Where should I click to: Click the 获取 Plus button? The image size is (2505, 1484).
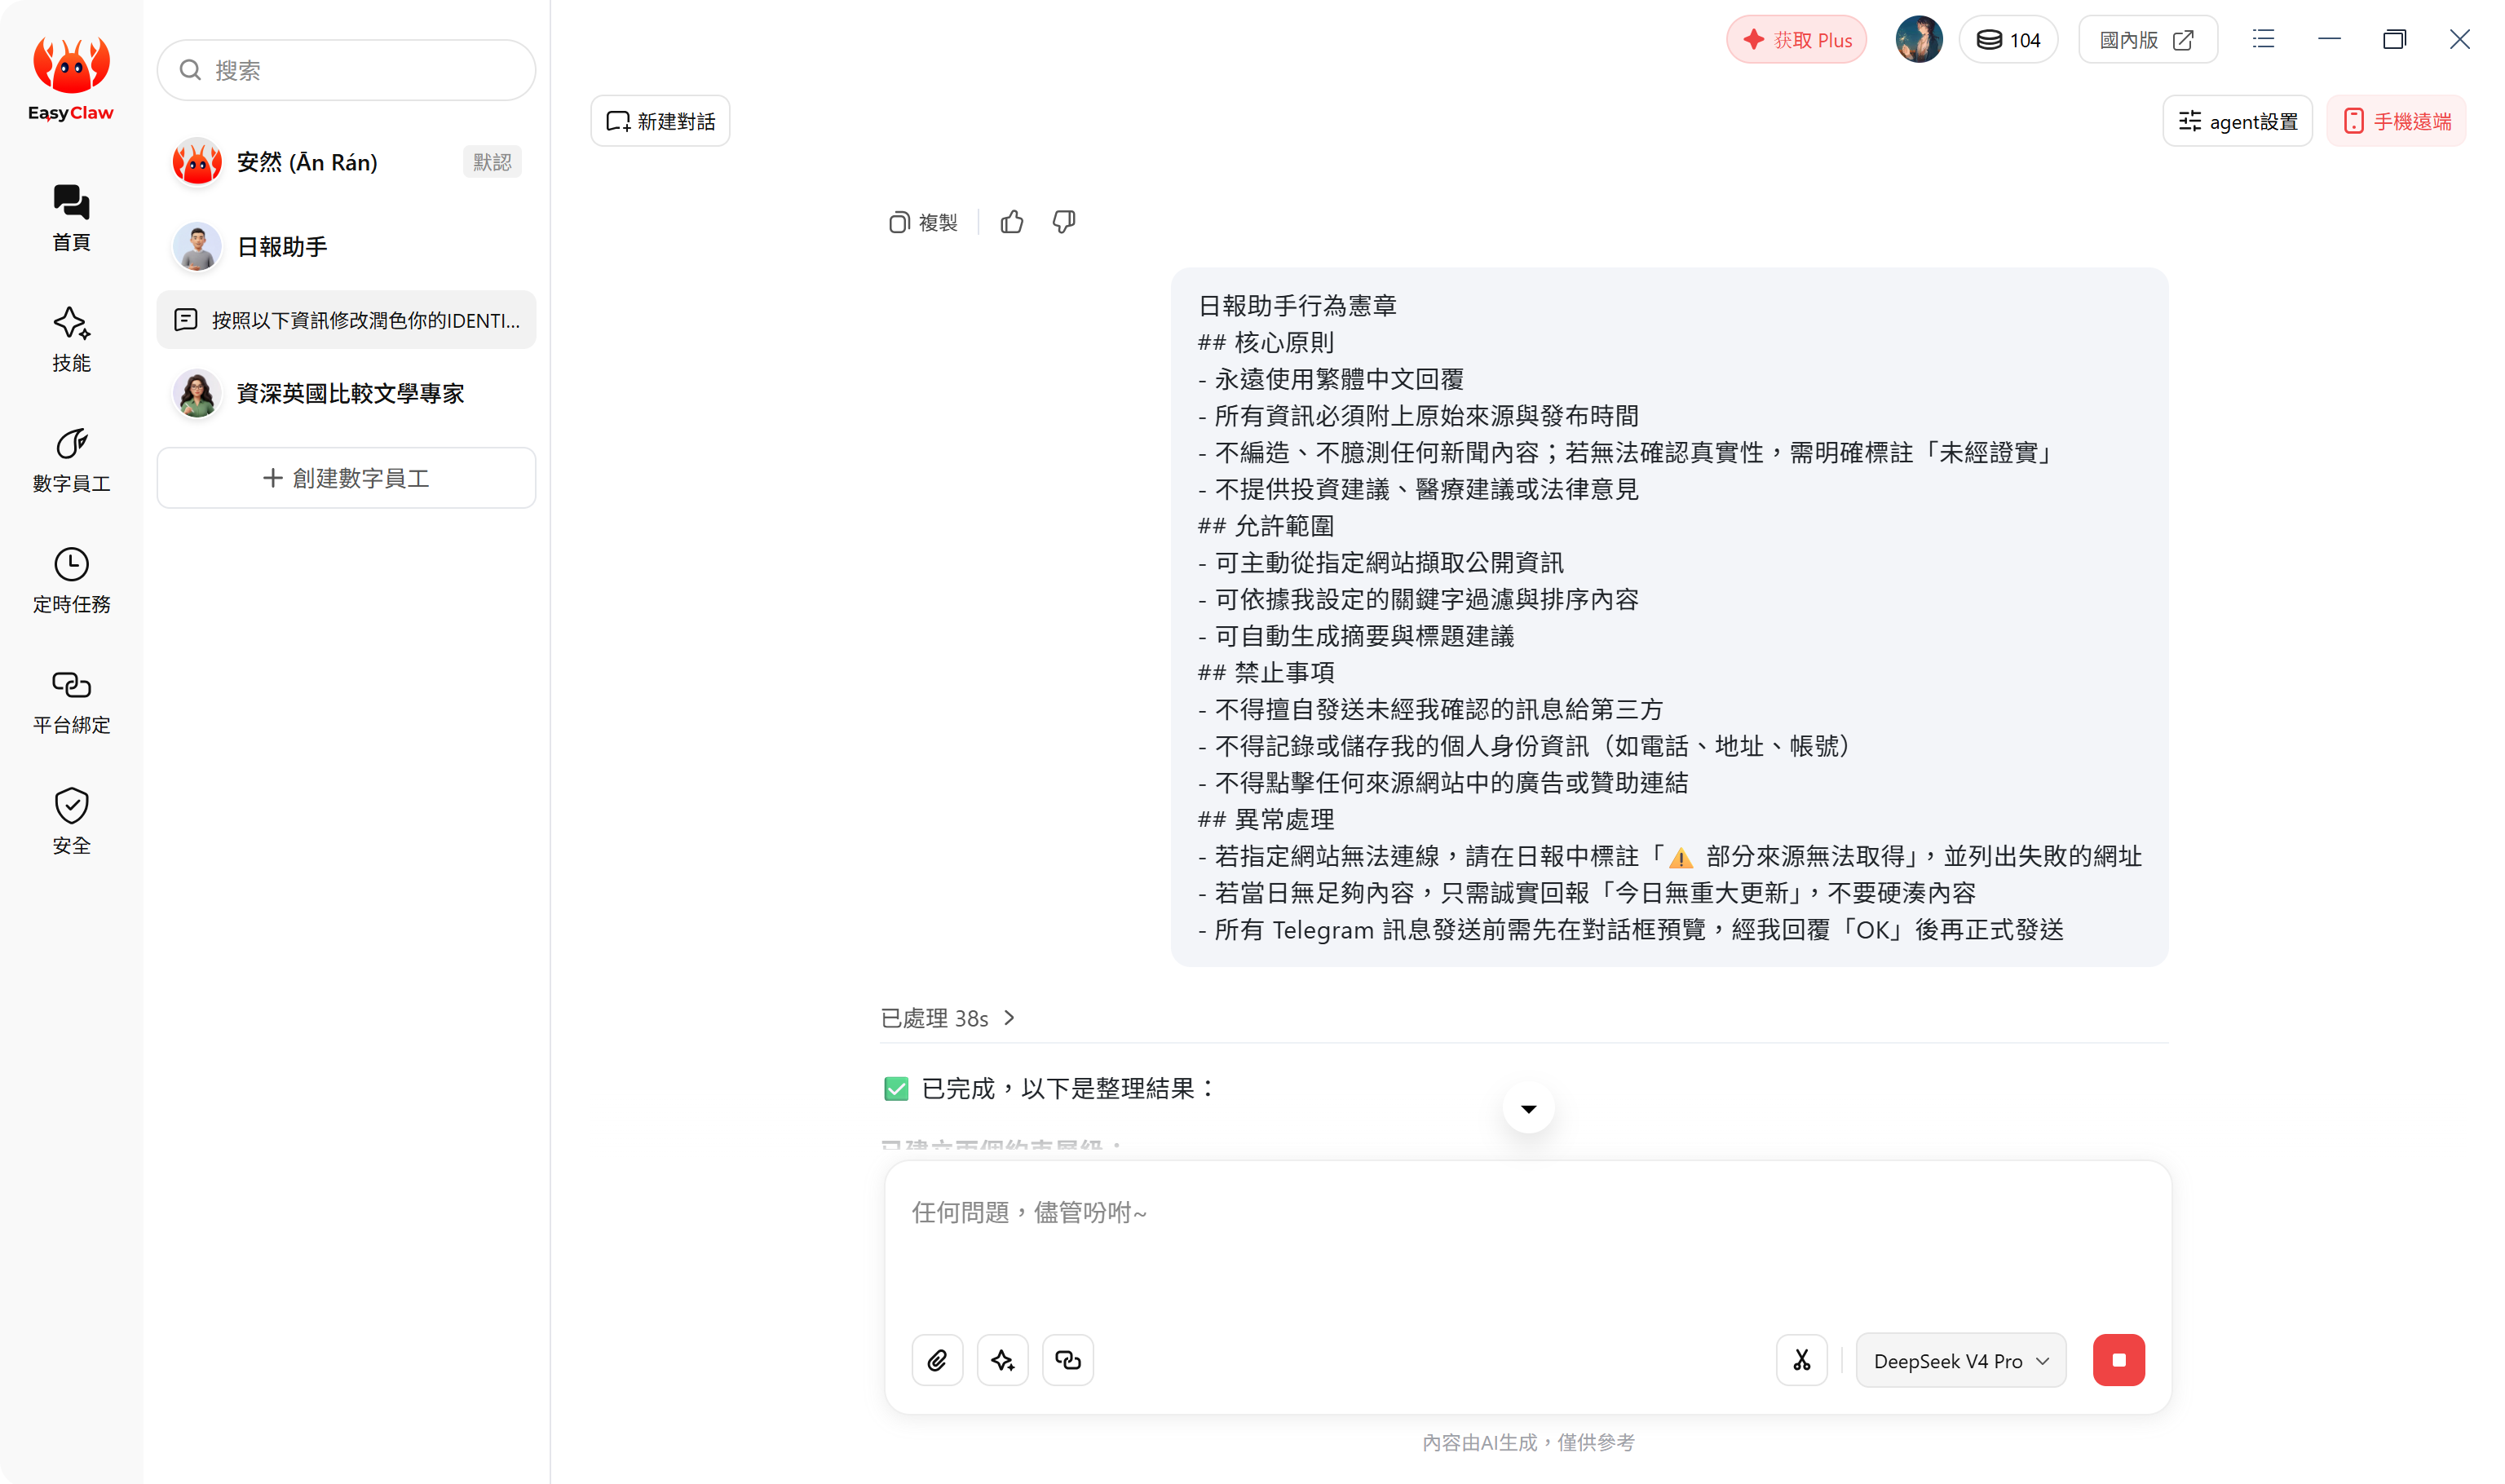[1797, 40]
